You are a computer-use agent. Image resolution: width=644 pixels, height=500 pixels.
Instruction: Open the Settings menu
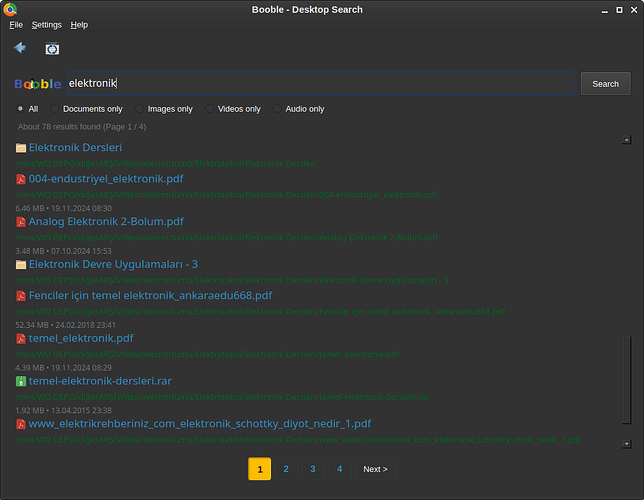click(46, 25)
